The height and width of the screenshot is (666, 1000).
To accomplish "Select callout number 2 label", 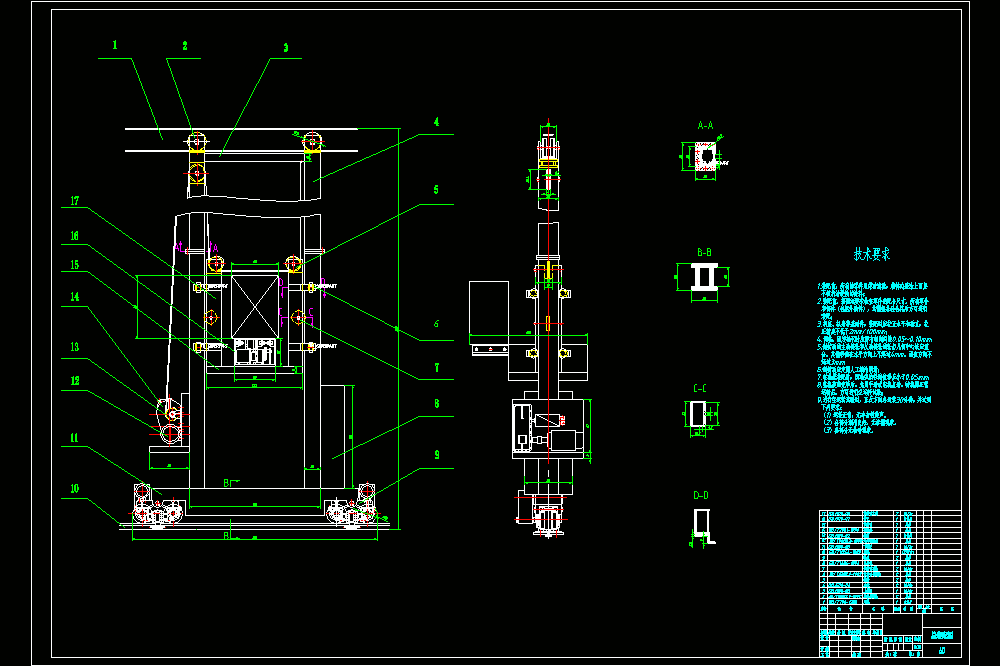I will coord(185,46).
